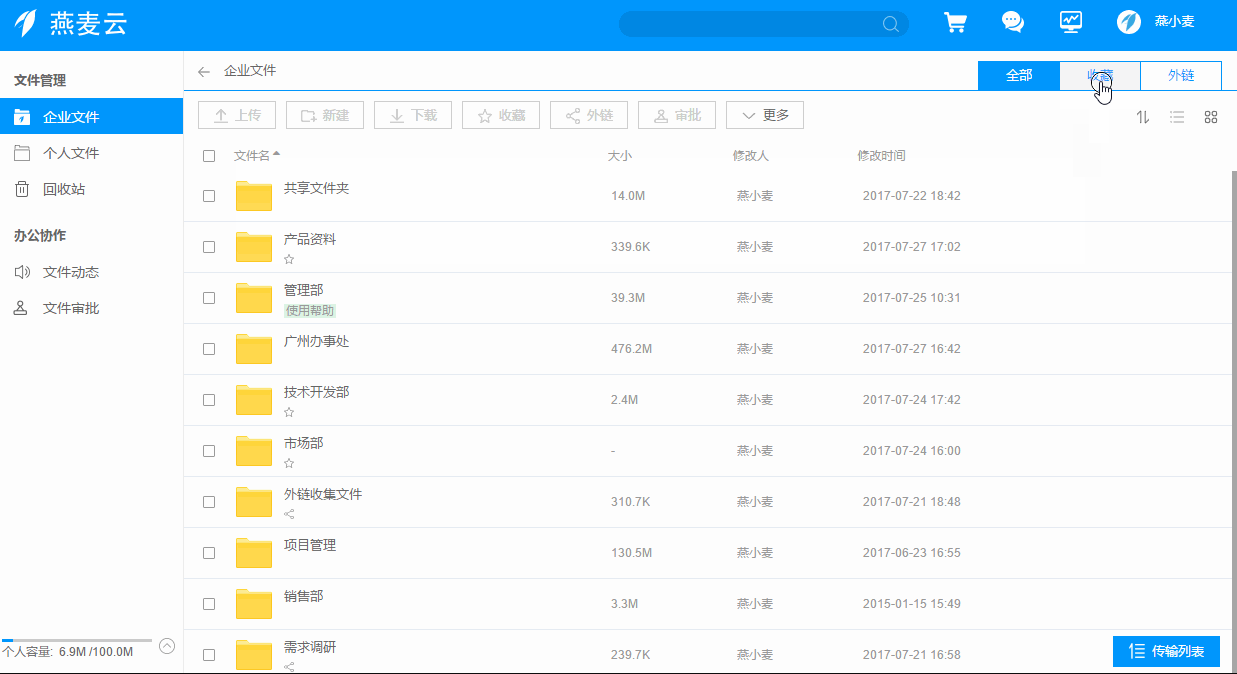Open the 新建 new folder tool

click(325, 114)
